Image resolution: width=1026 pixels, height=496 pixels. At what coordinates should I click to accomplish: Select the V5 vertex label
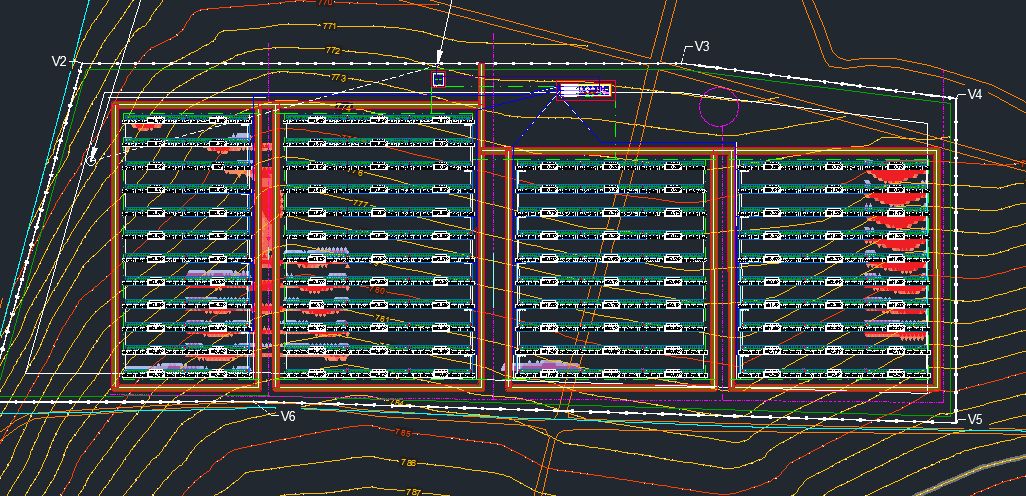tap(975, 419)
